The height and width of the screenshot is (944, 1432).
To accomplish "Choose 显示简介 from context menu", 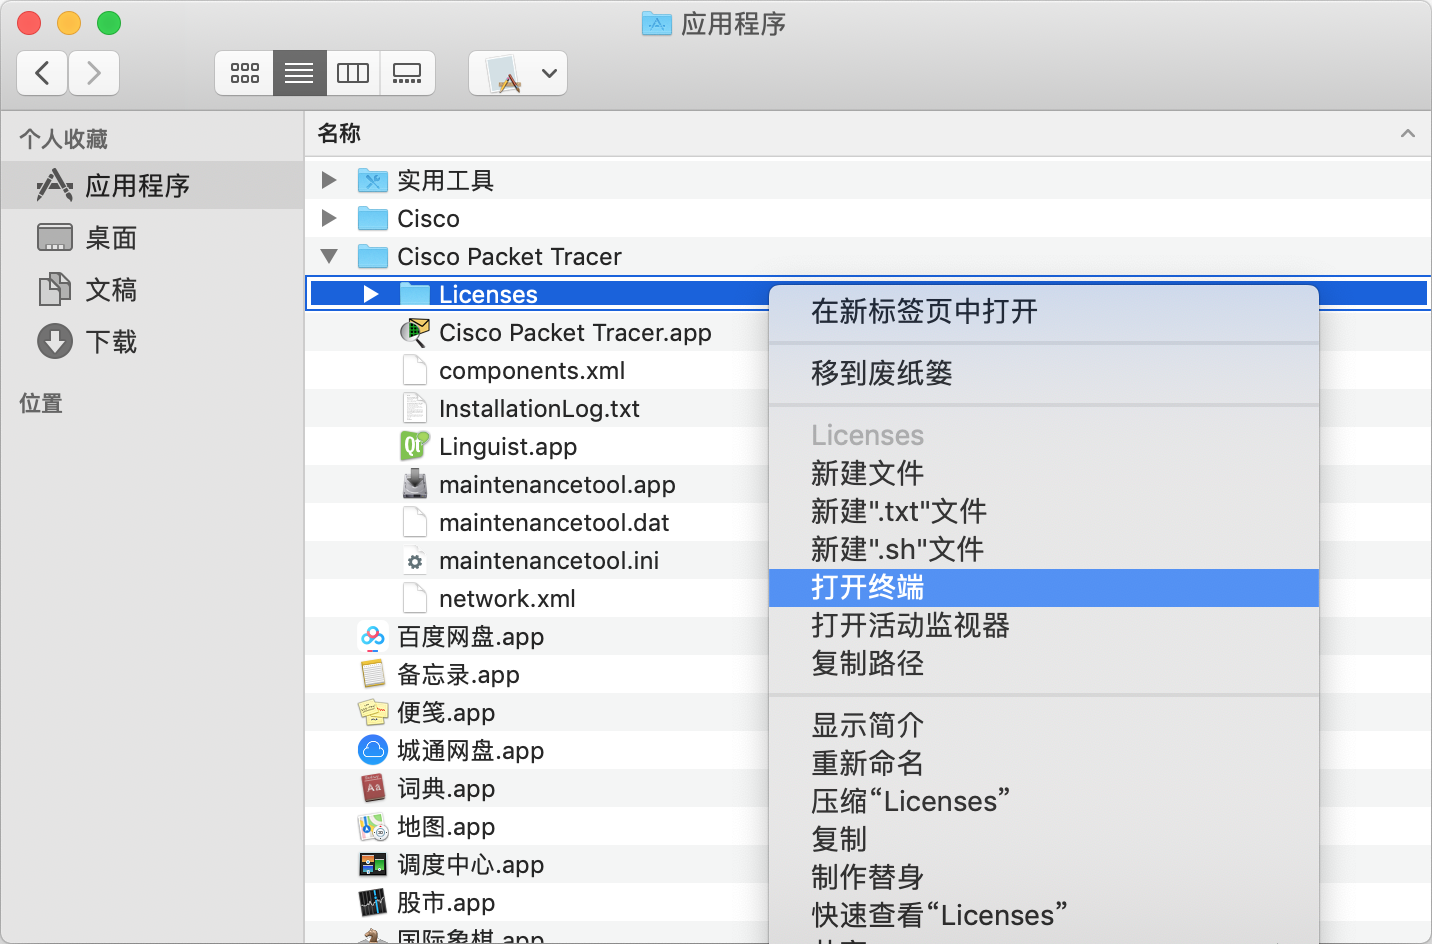I will click(1044, 725).
